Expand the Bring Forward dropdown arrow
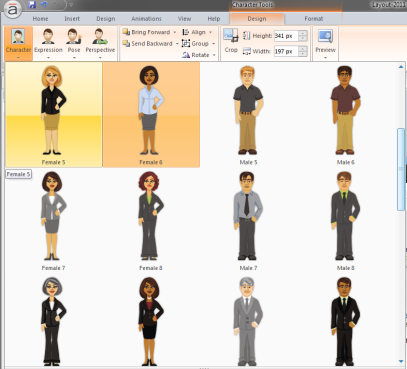 tap(175, 32)
